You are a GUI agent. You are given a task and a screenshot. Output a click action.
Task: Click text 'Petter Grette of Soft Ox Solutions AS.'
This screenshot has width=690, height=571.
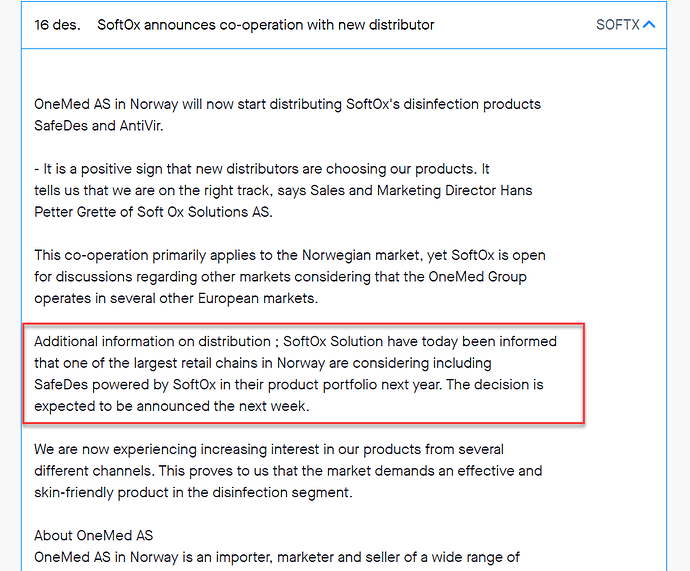tap(154, 212)
